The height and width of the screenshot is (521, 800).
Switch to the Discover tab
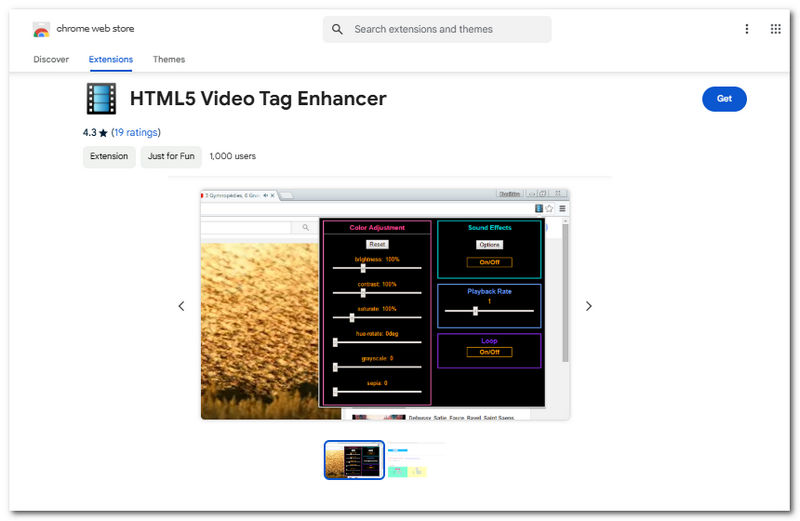51,59
